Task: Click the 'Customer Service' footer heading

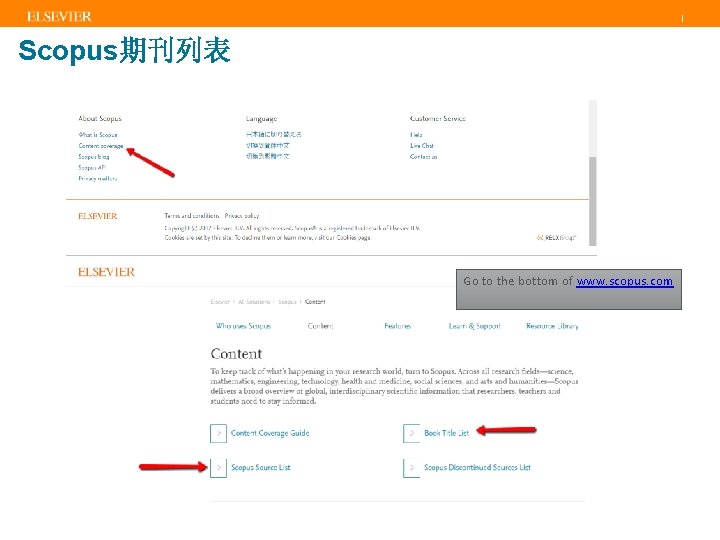Action: coord(438,118)
